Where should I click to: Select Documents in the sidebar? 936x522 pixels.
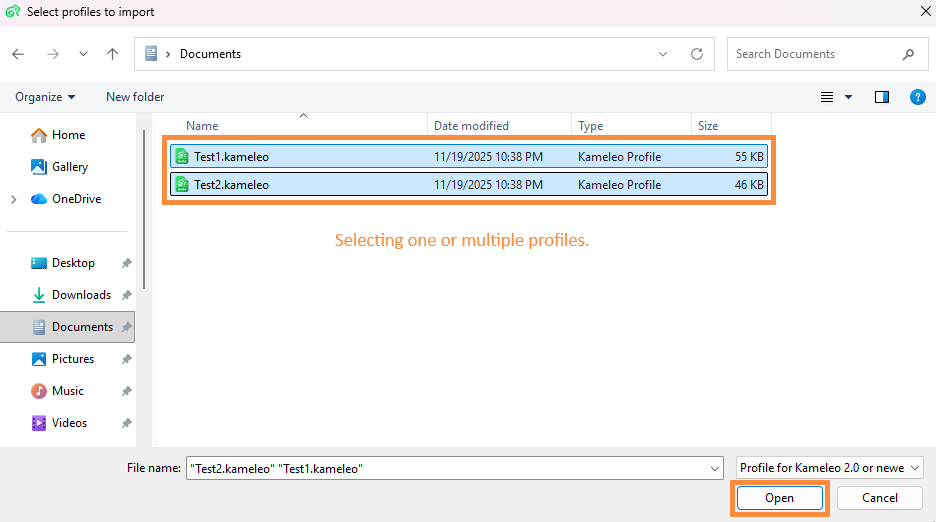point(67,327)
